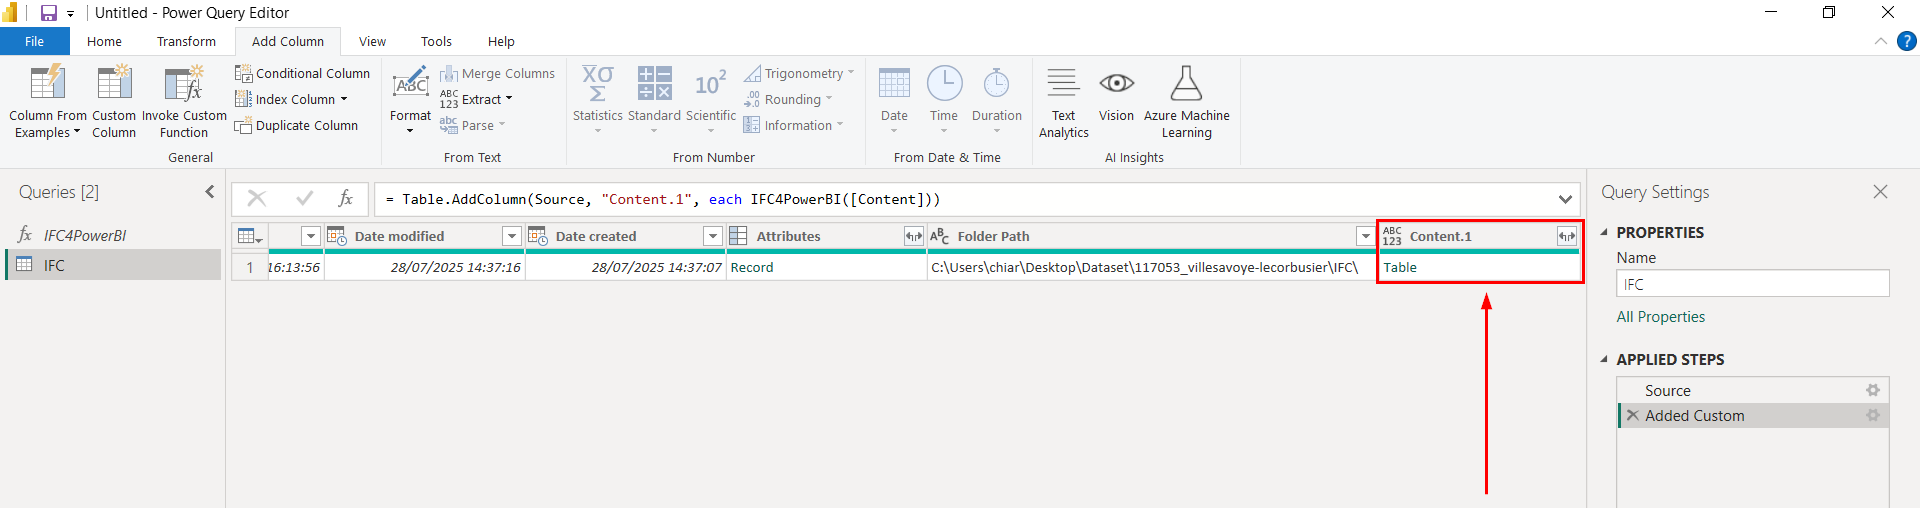Open the All Properties link
Screen dimensions: 1920x508
[x=1660, y=317]
